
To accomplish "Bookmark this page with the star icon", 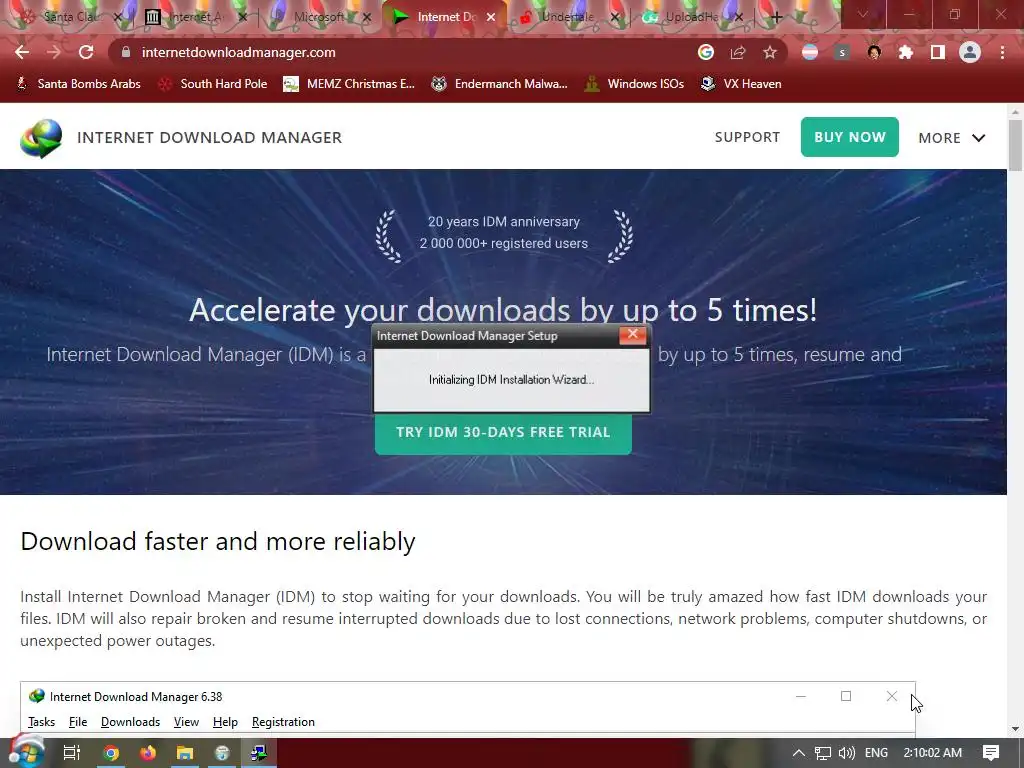I will pos(770,52).
